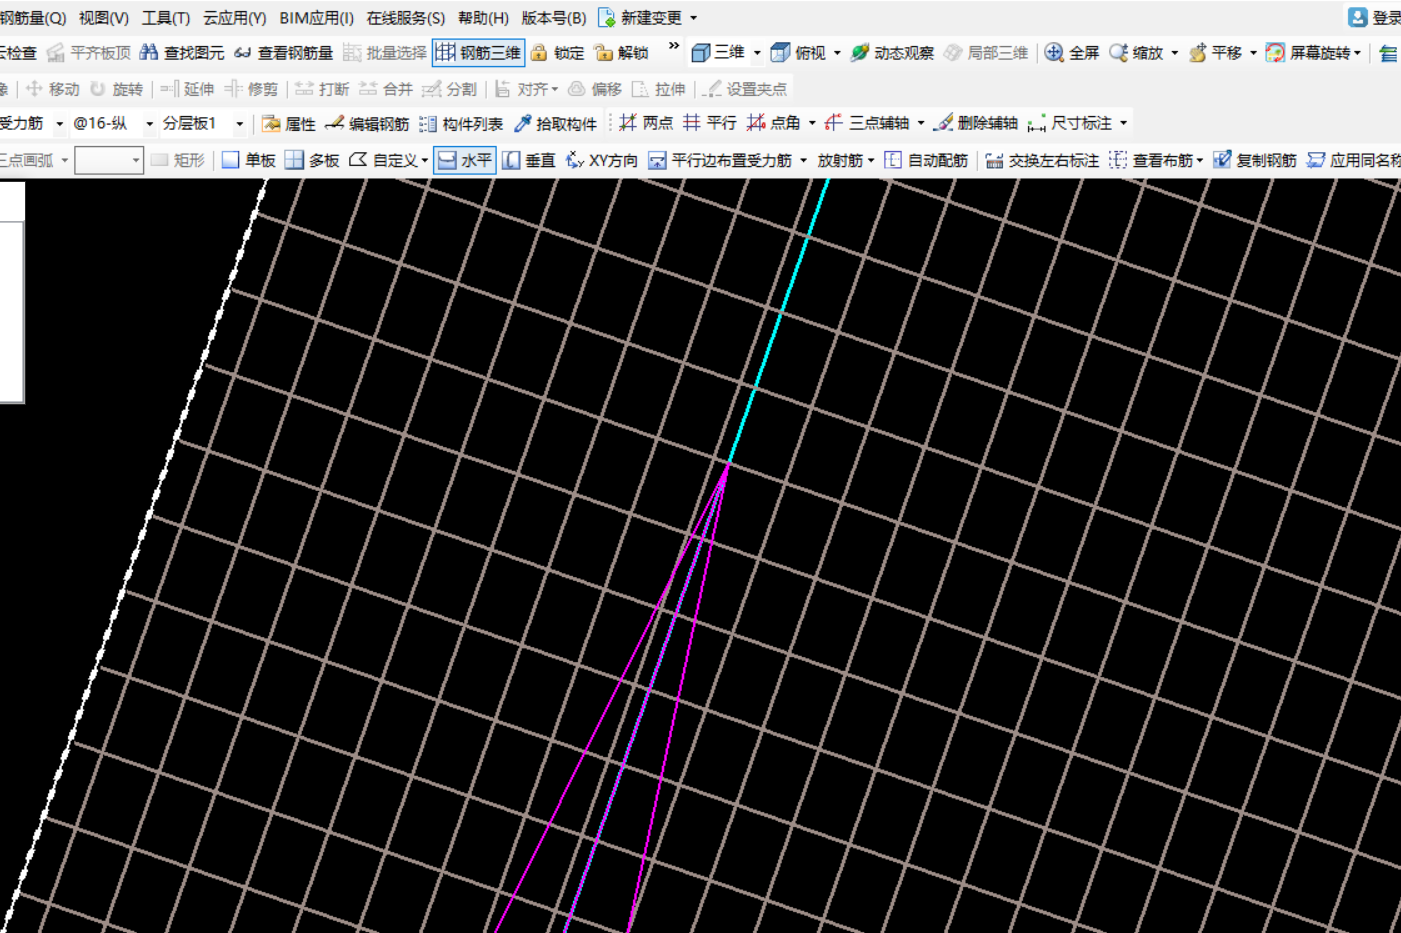Click the 局部三维 tool

pyautogui.click(x=985, y=53)
